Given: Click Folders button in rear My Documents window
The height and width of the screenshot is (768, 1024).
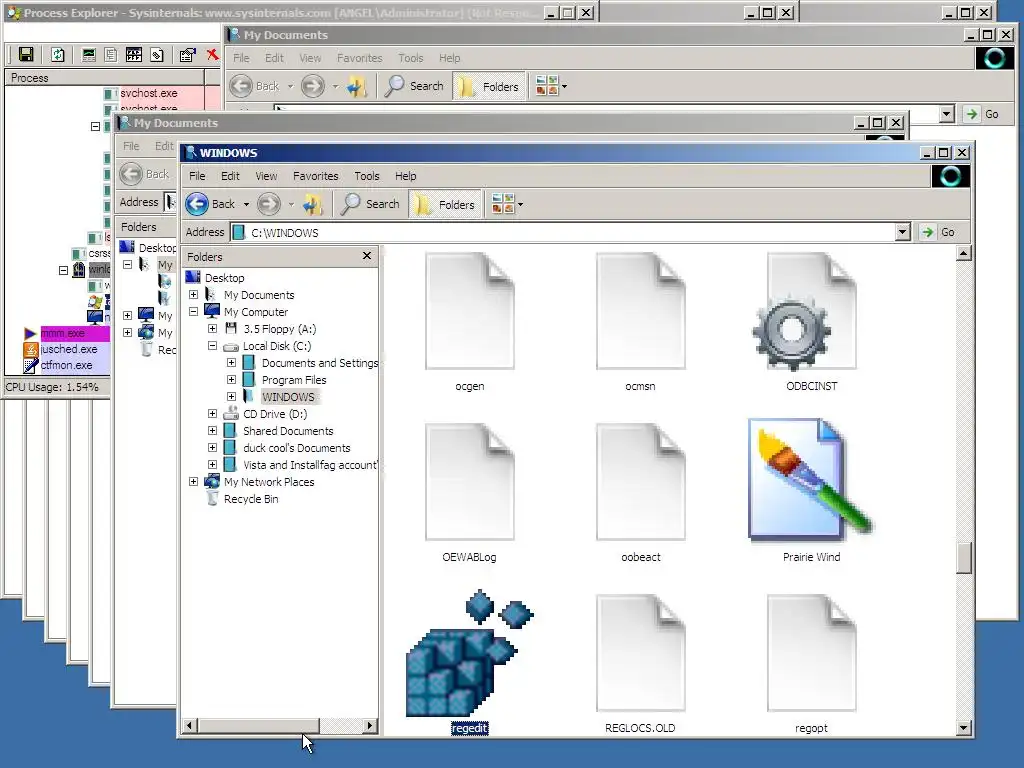Looking at the screenshot, I should [x=489, y=86].
